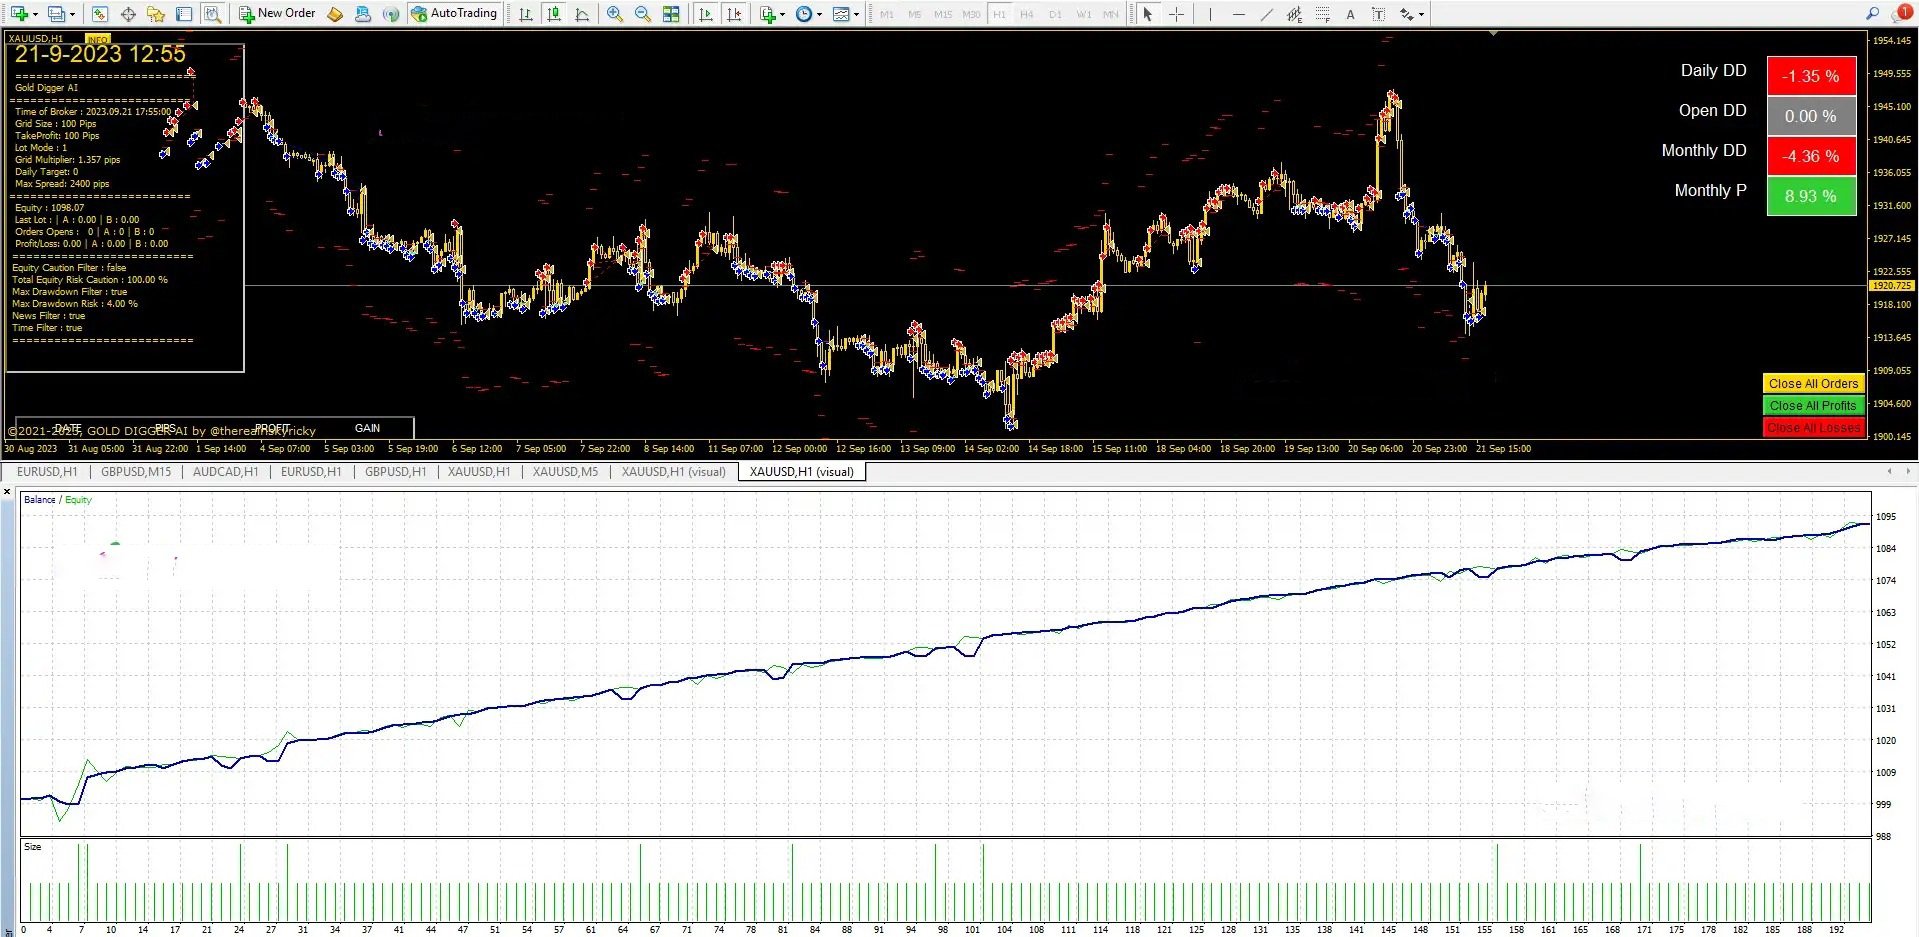Toggle chart Auto Scroll

point(706,14)
